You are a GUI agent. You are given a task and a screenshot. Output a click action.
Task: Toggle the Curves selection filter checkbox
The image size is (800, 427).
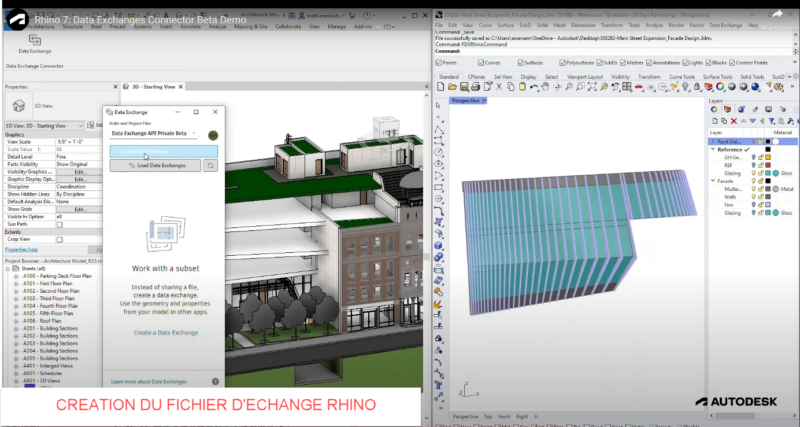[478, 62]
